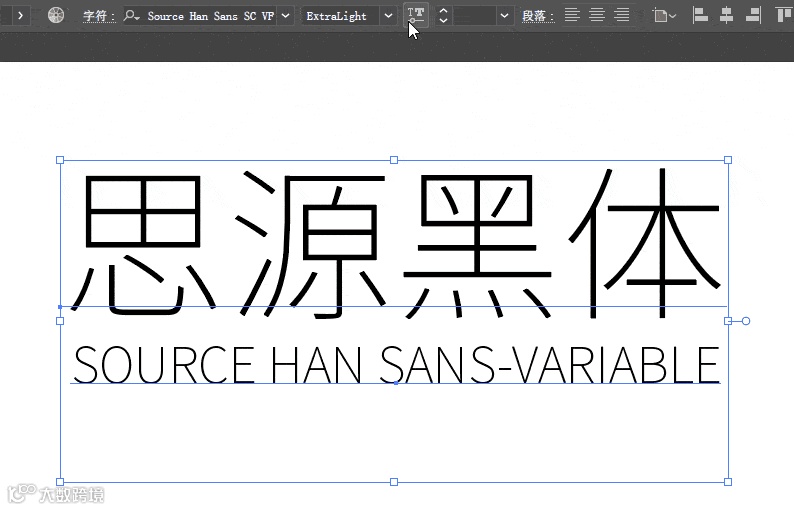Click the SOURCE HAN SANS-VARIABLE text line
This screenshot has height=510, width=794.
pos(396,365)
